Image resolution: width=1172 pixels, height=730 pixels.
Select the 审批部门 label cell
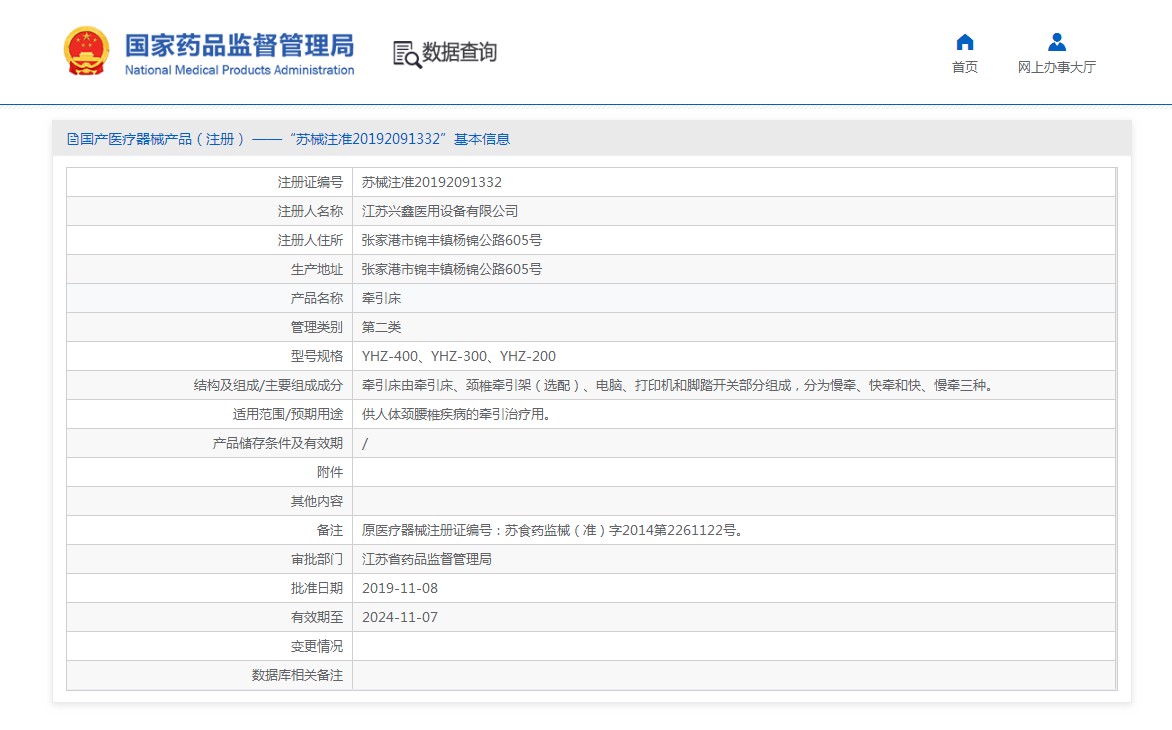[x=209, y=560]
